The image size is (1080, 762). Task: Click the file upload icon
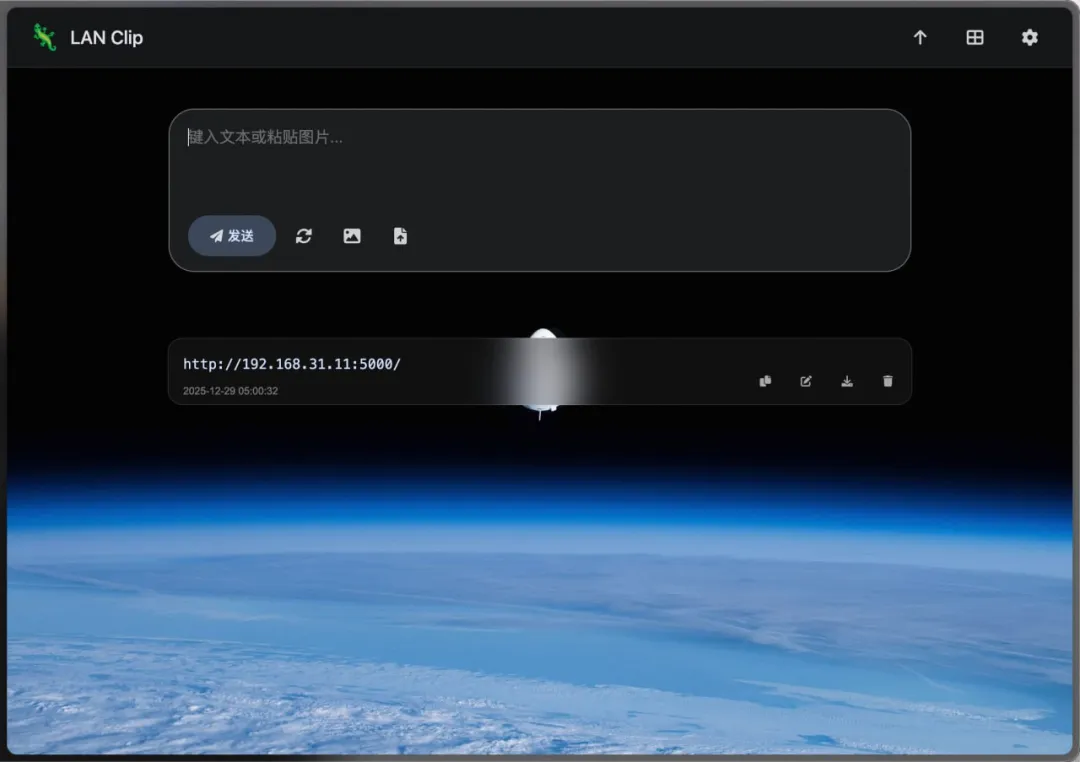click(x=400, y=236)
